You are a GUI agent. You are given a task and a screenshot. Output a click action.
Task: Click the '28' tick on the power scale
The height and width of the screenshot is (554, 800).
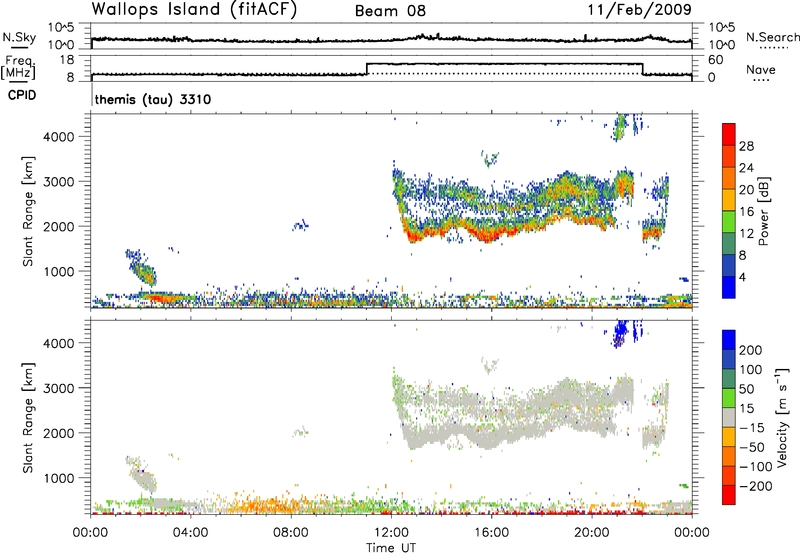(746, 146)
